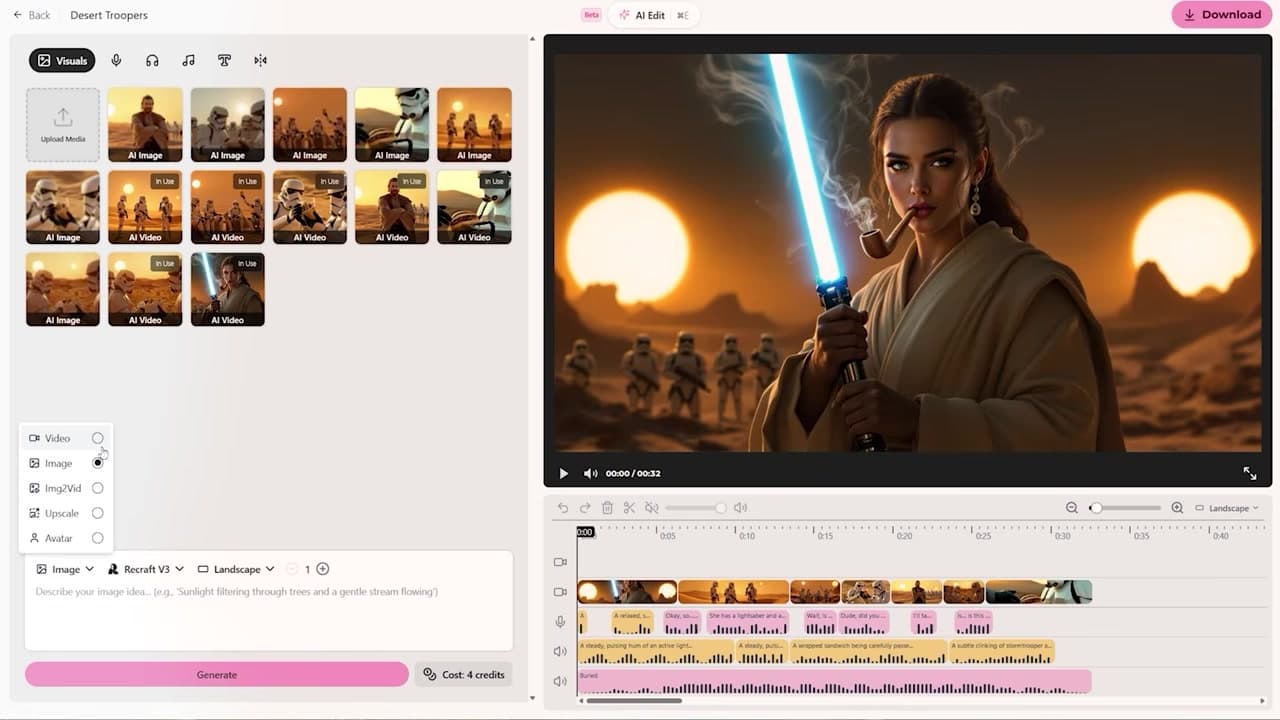
Task: Click the Desert Troopers project title
Action: [x=109, y=15]
